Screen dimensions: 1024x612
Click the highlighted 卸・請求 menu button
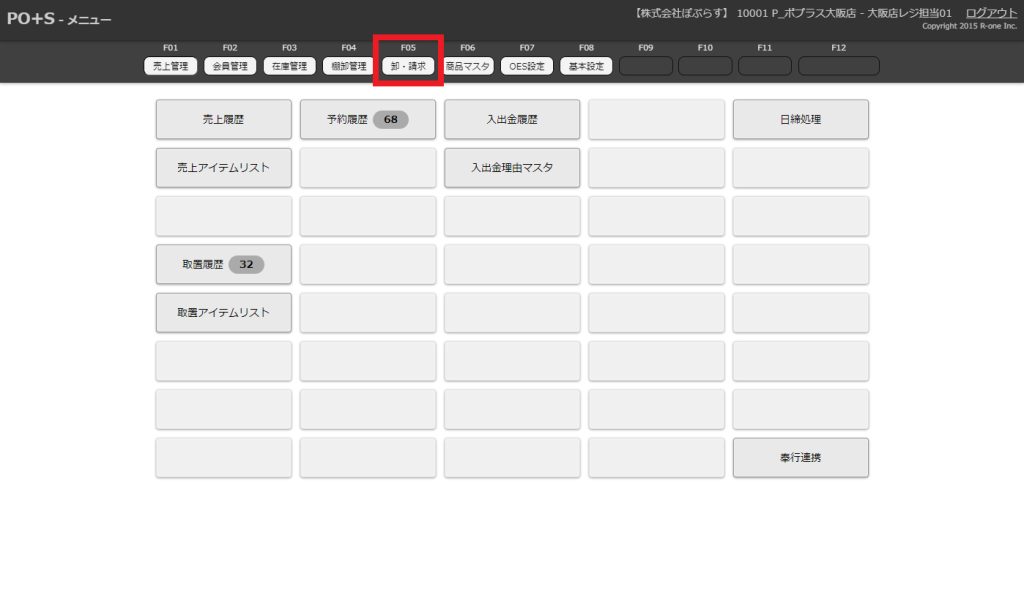click(x=408, y=67)
